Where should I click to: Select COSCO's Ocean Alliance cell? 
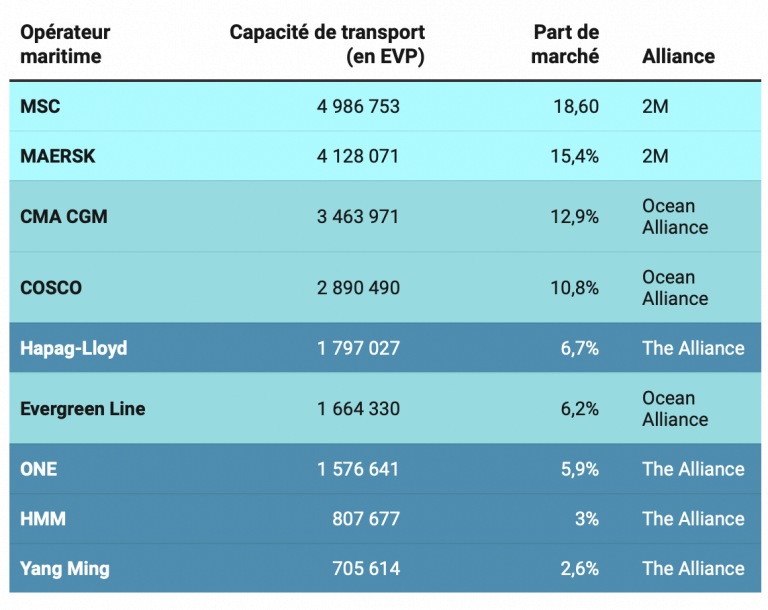[675, 288]
